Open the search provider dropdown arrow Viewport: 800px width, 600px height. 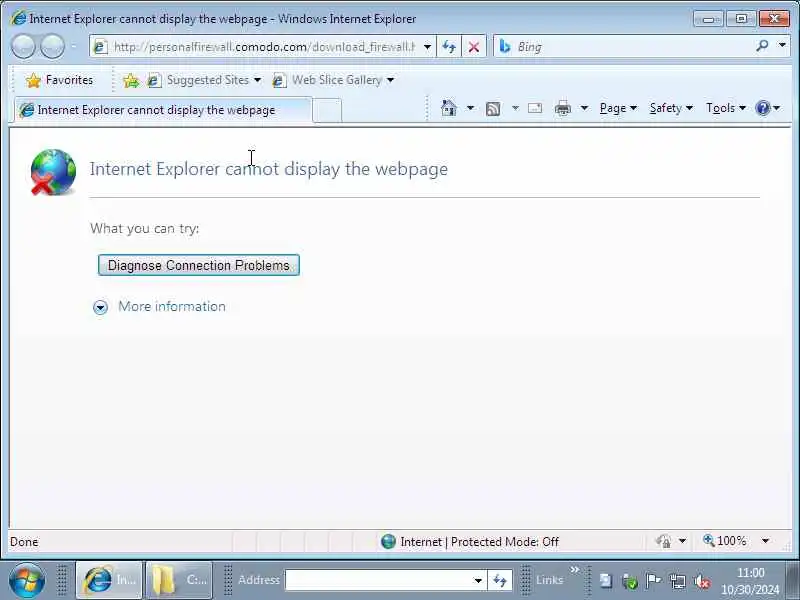click(x=782, y=46)
